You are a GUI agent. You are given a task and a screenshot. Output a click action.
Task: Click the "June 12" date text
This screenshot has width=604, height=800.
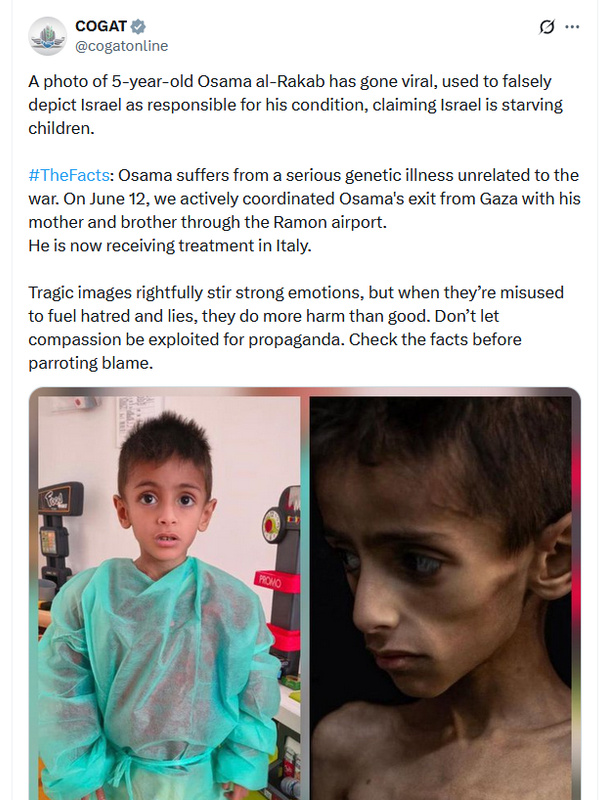(117, 198)
